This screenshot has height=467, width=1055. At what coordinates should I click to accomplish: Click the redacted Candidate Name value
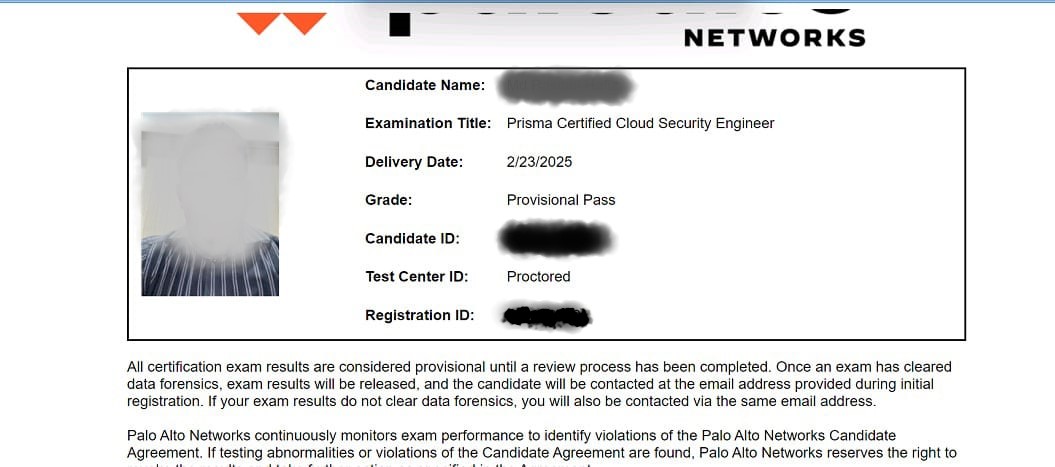pyautogui.click(x=567, y=86)
